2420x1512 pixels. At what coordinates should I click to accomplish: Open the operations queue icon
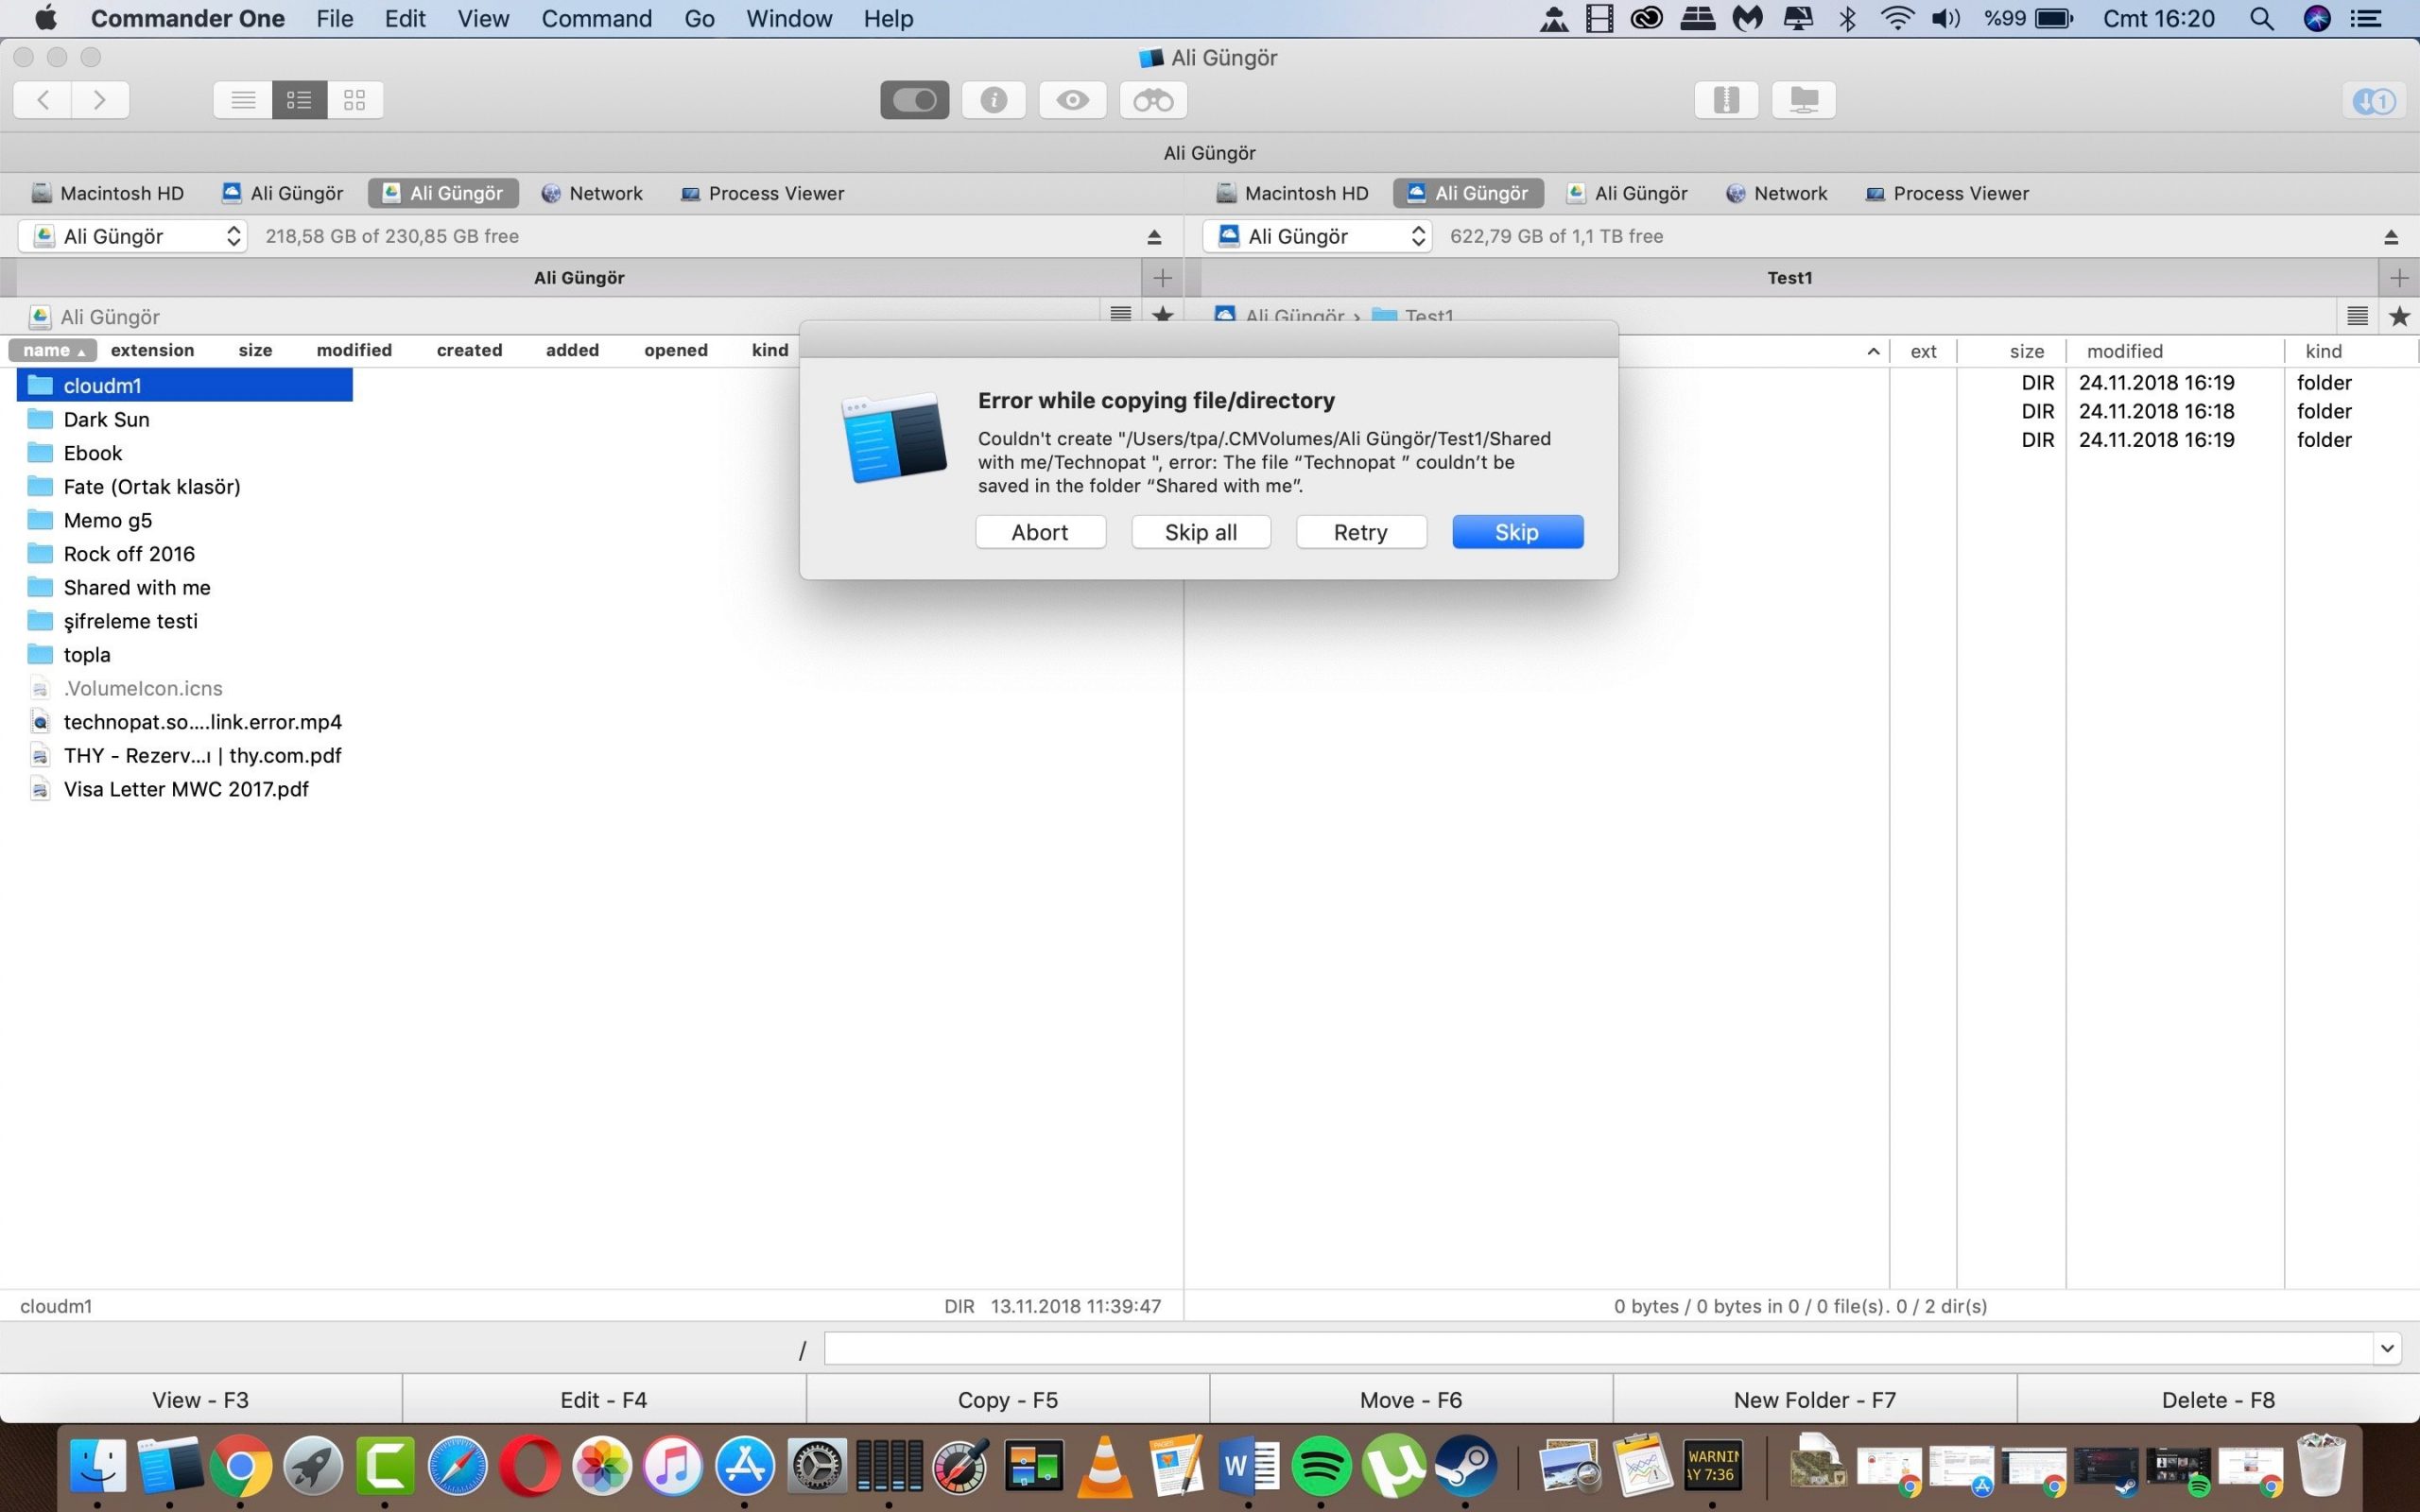point(2374,100)
